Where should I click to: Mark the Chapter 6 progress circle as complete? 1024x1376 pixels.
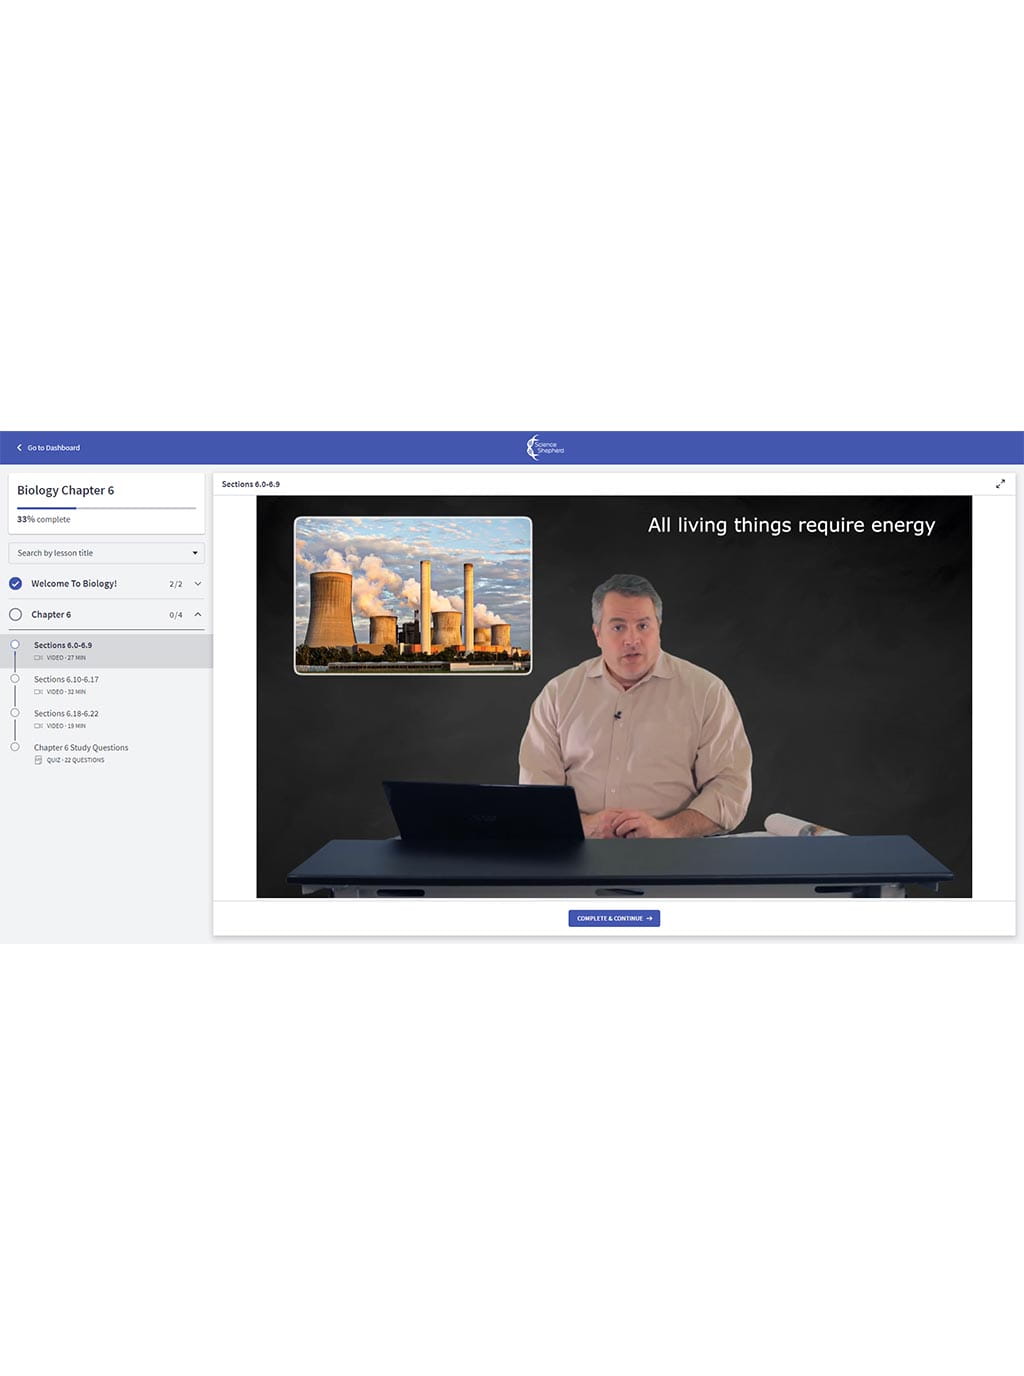pos(15,615)
